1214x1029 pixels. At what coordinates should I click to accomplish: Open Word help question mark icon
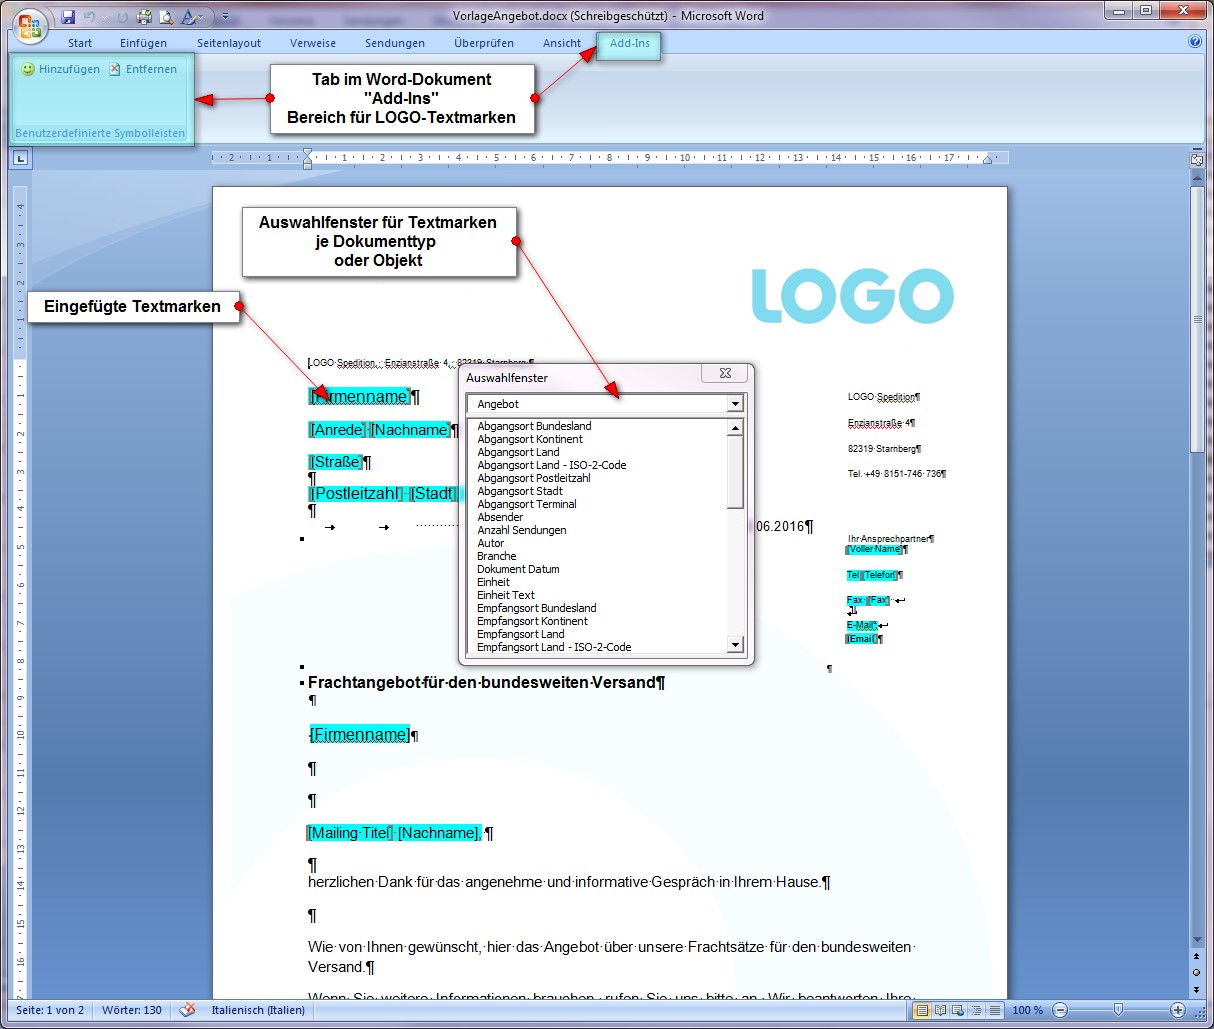pyautogui.click(x=1194, y=42)
